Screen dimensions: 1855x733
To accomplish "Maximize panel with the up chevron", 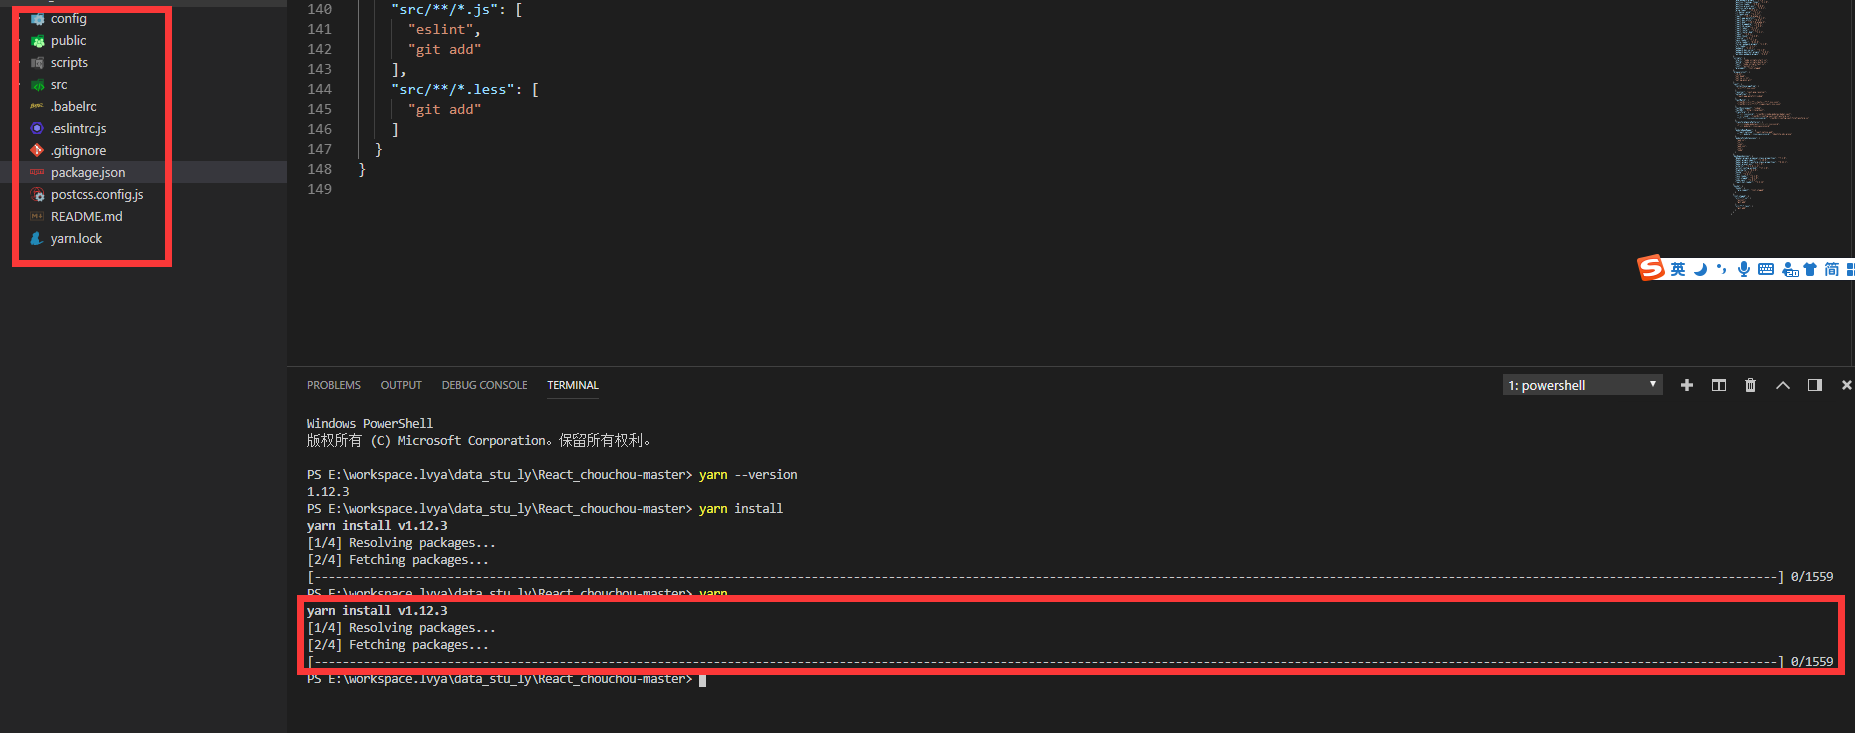I will tap(1783, 385).
